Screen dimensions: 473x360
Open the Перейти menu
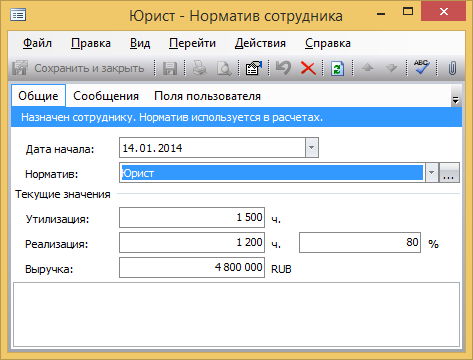pos(192,43)
